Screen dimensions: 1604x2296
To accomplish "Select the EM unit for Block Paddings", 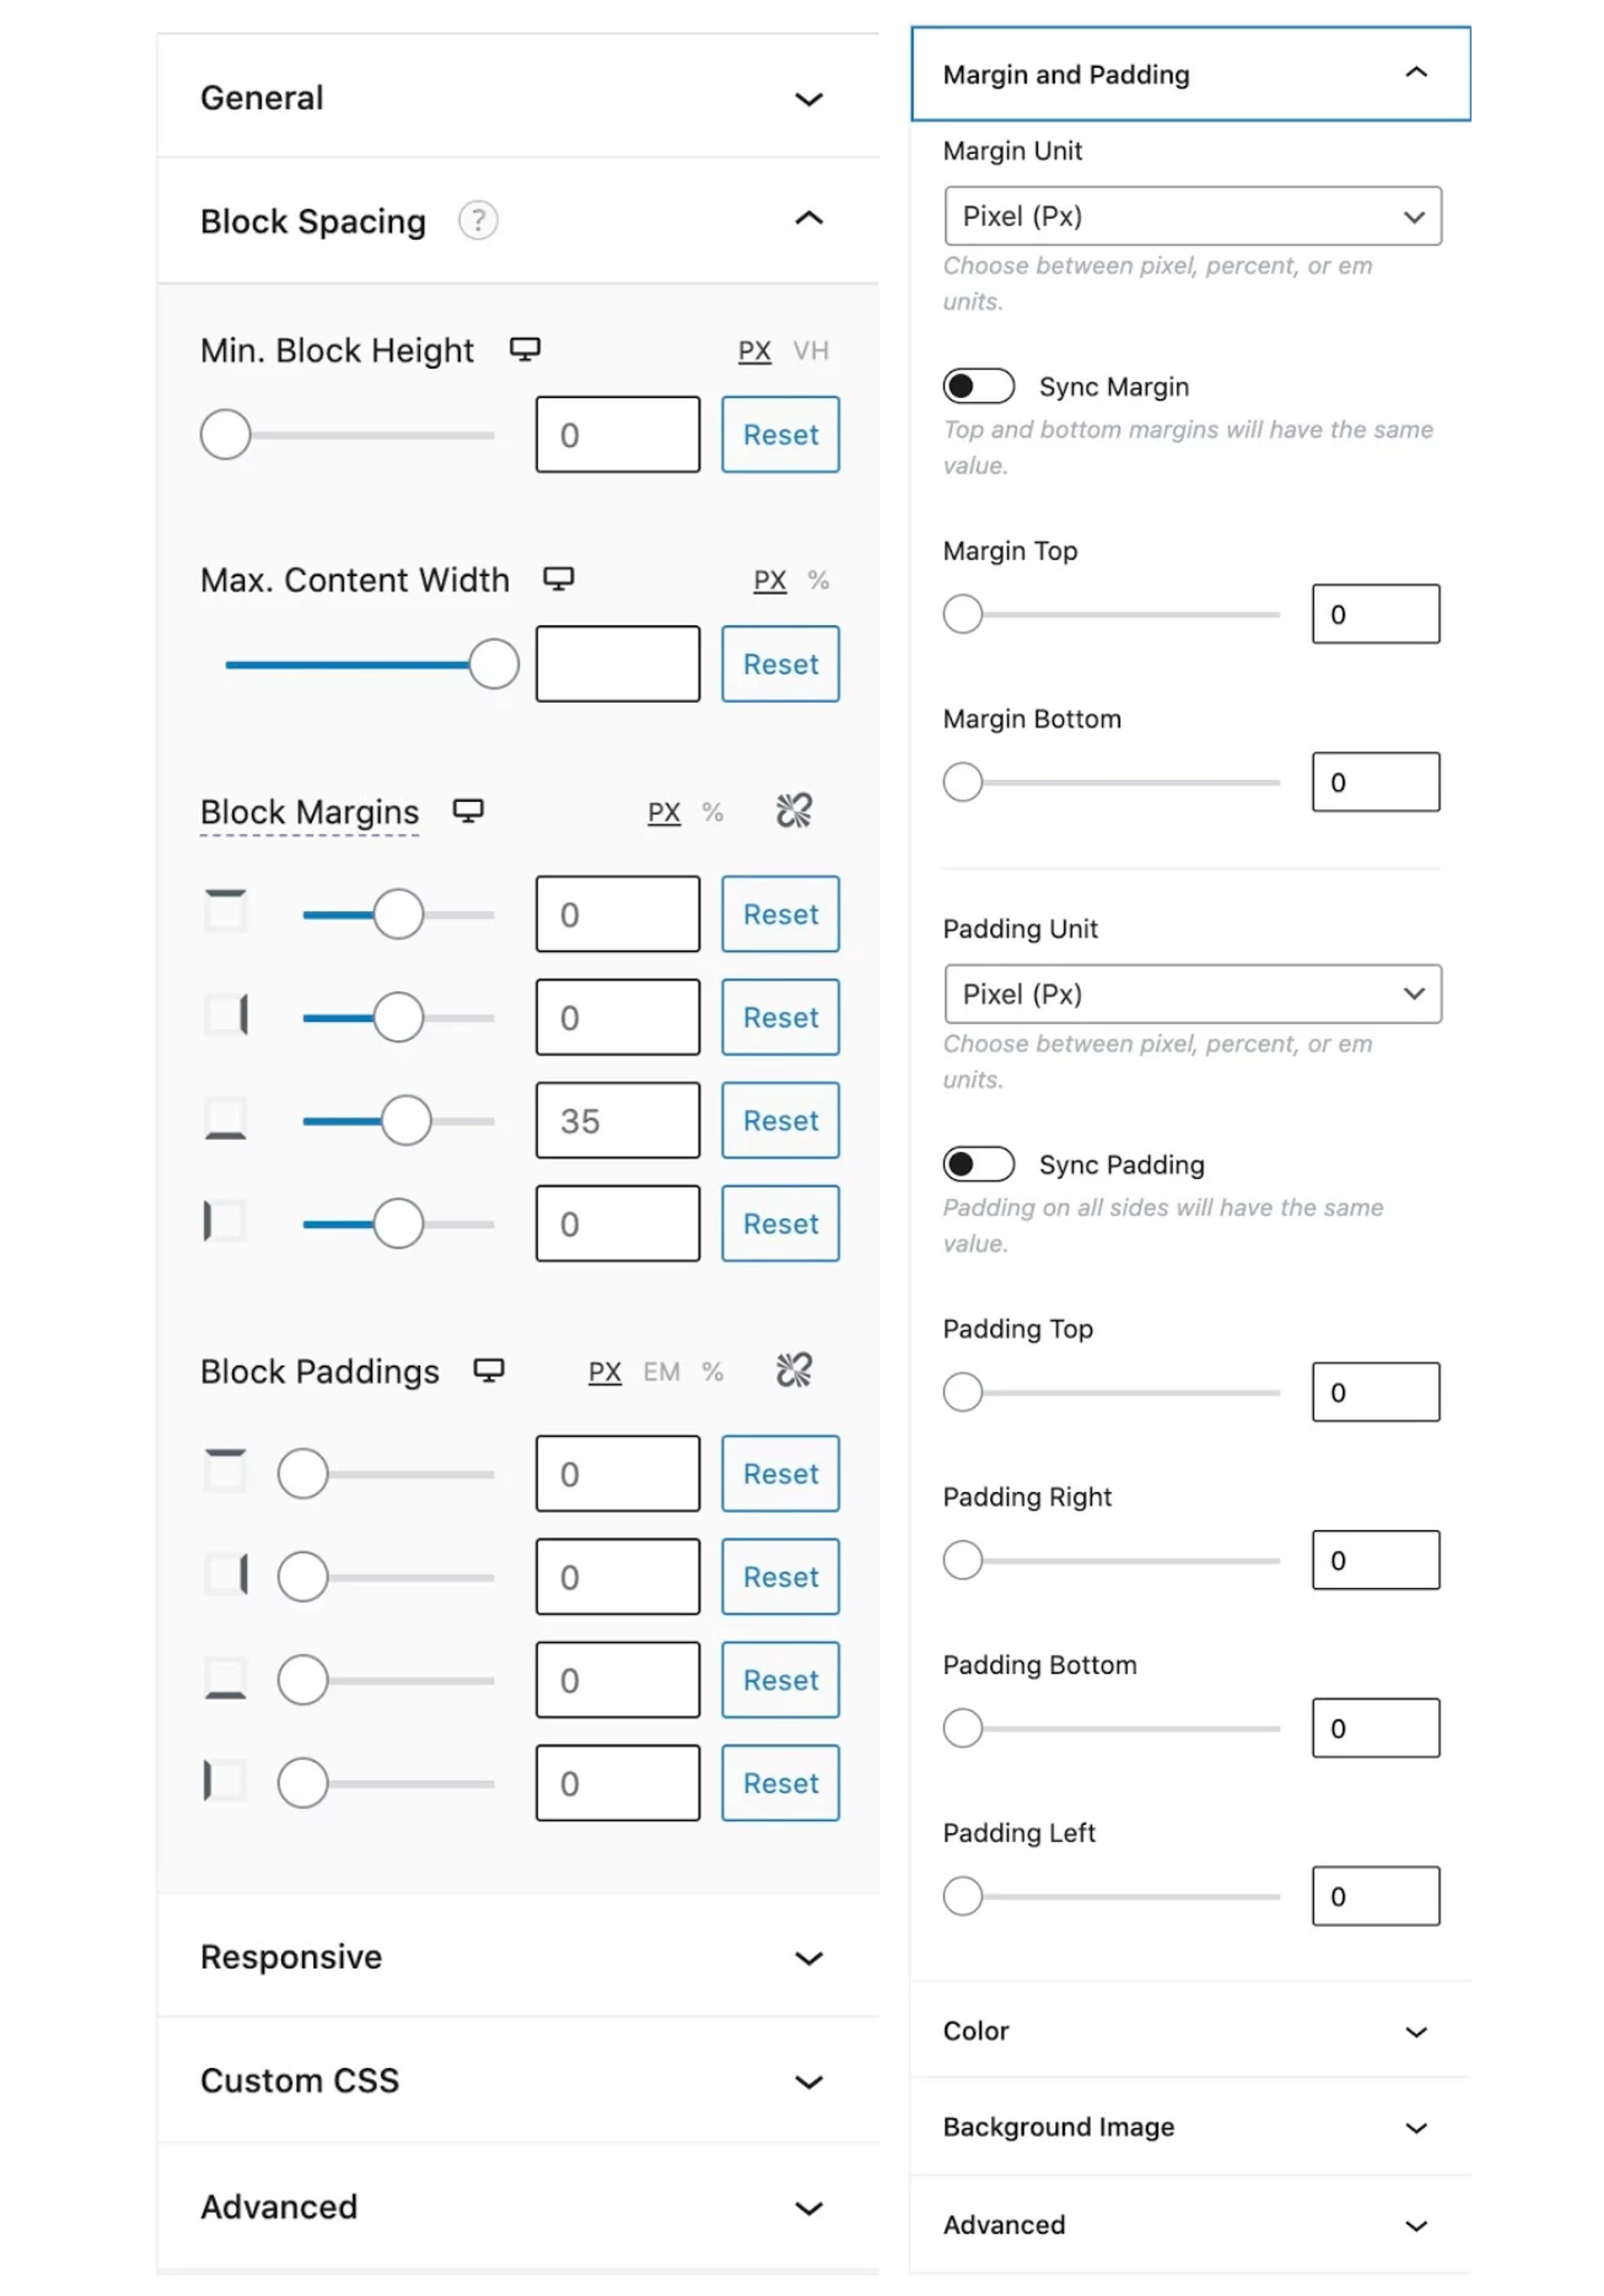I will click(661, 1371).
